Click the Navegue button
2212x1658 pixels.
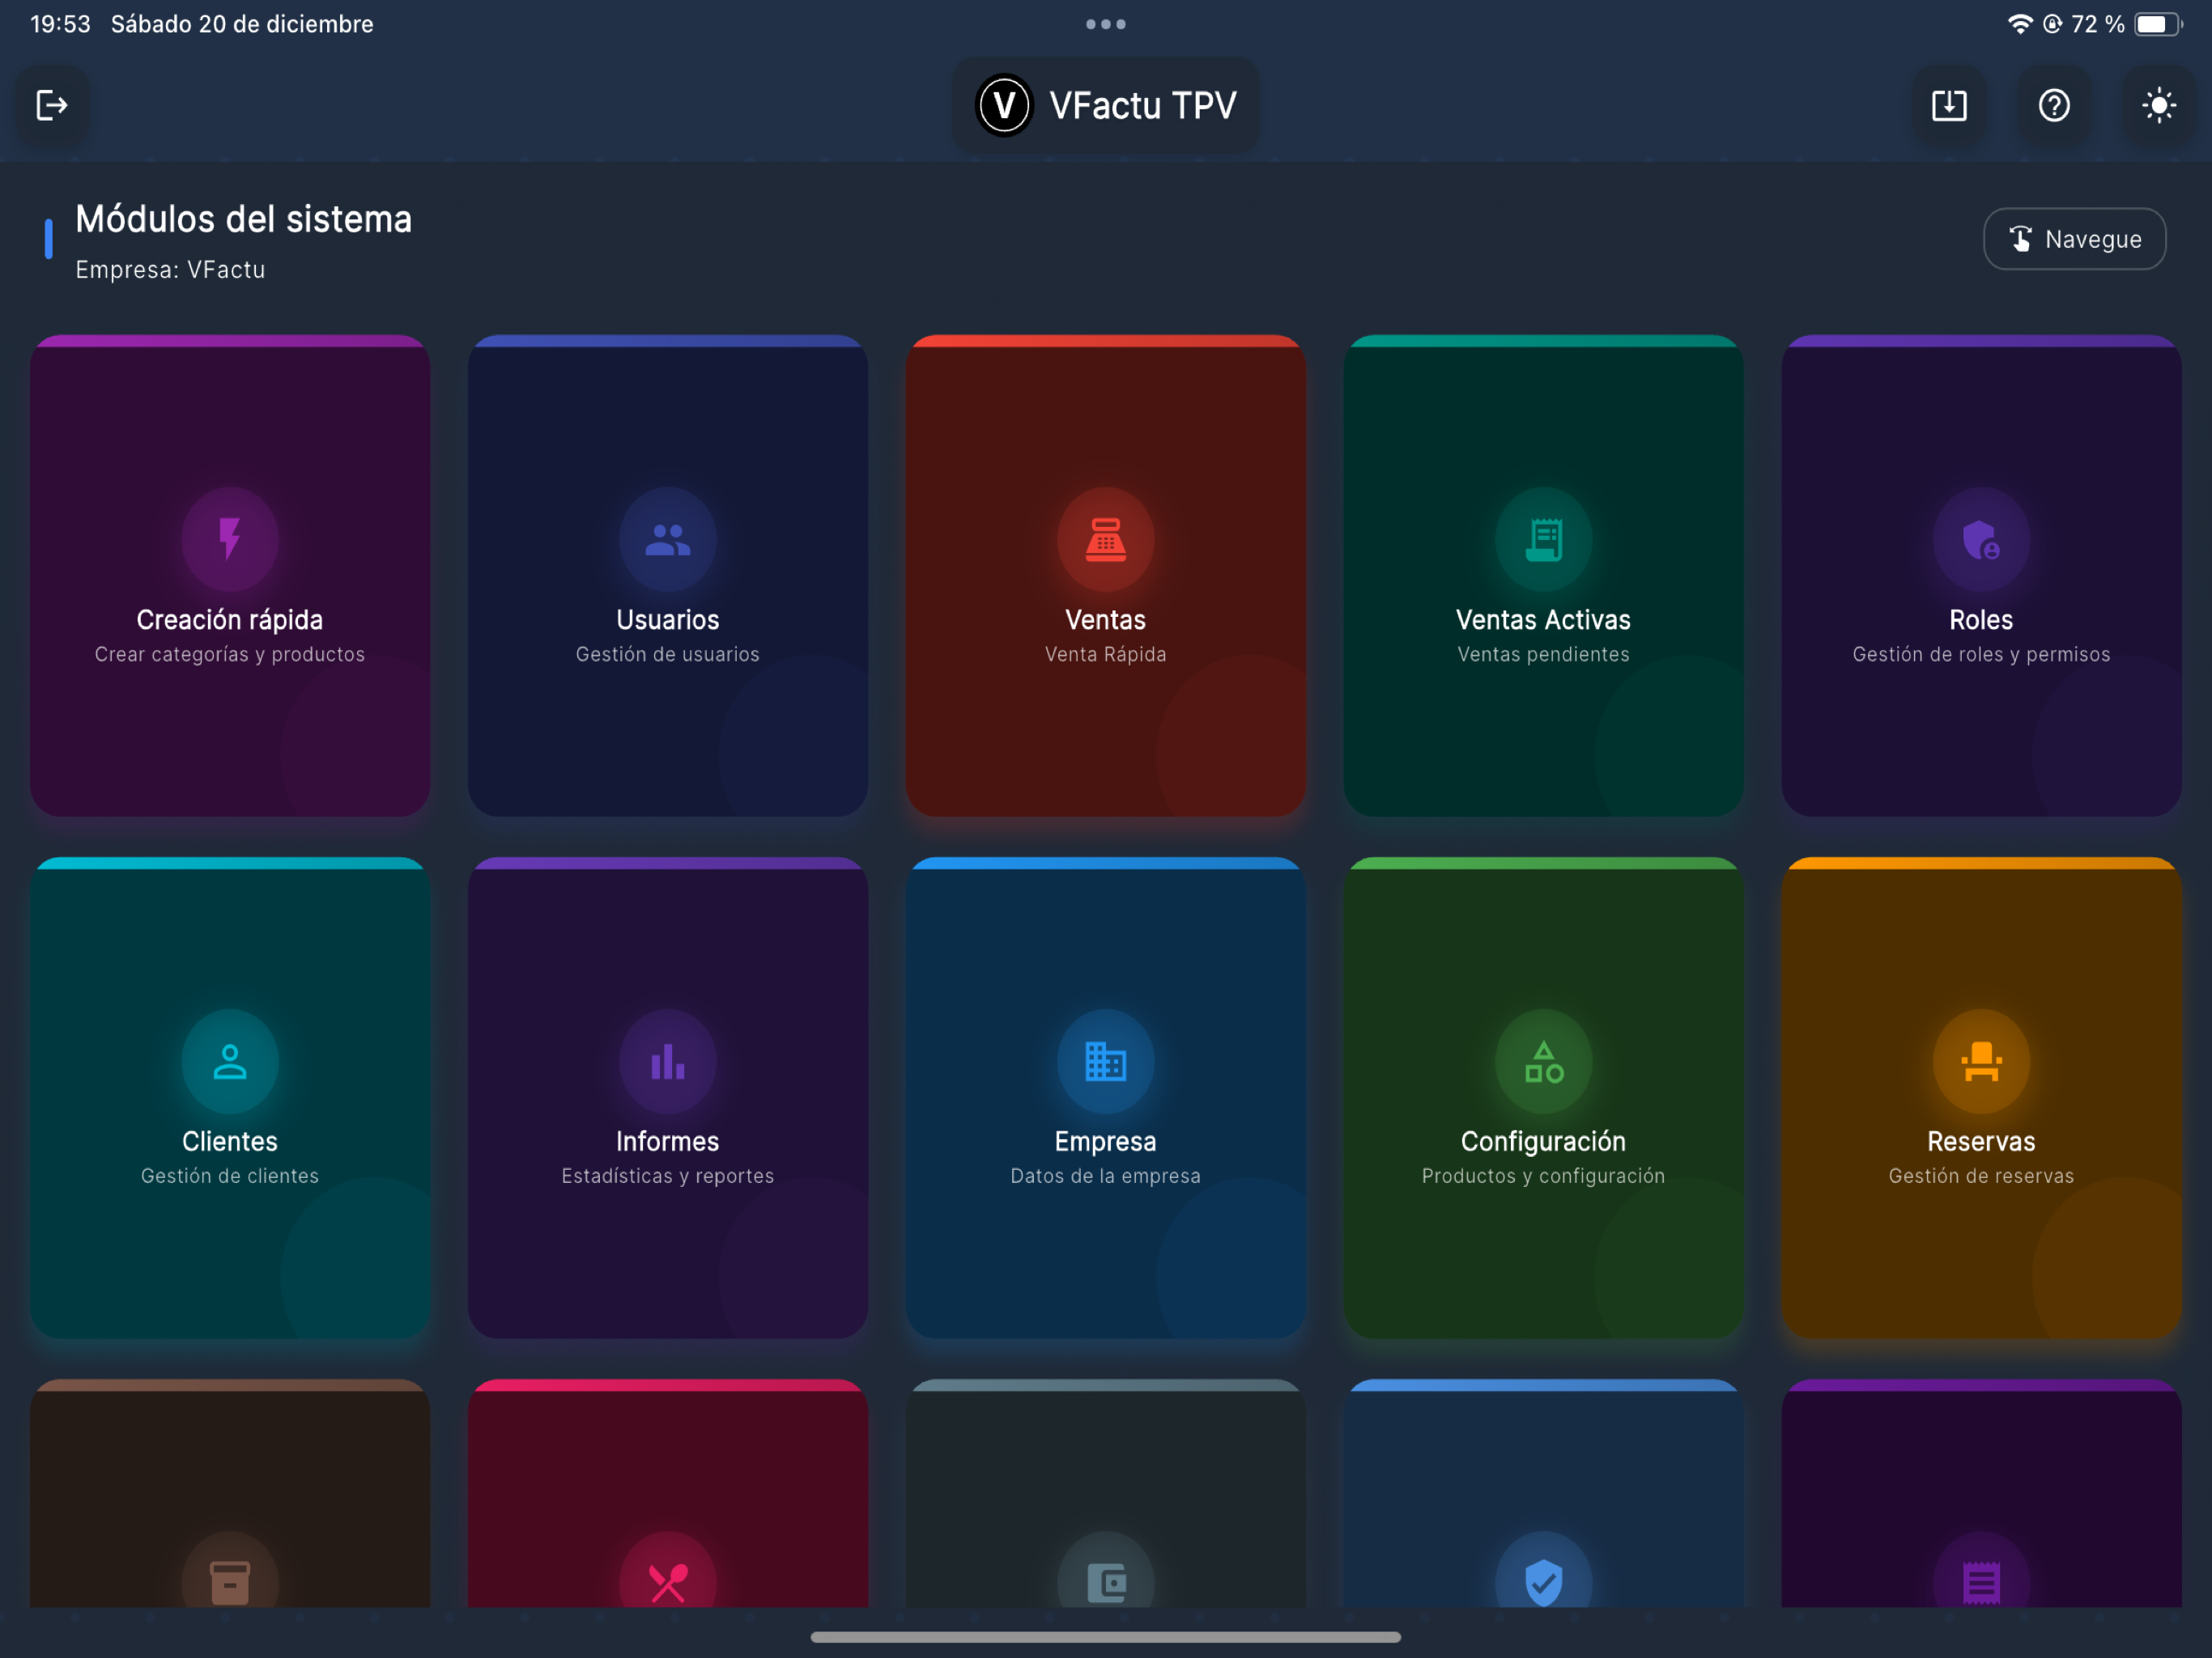[x=2074, y=239]
